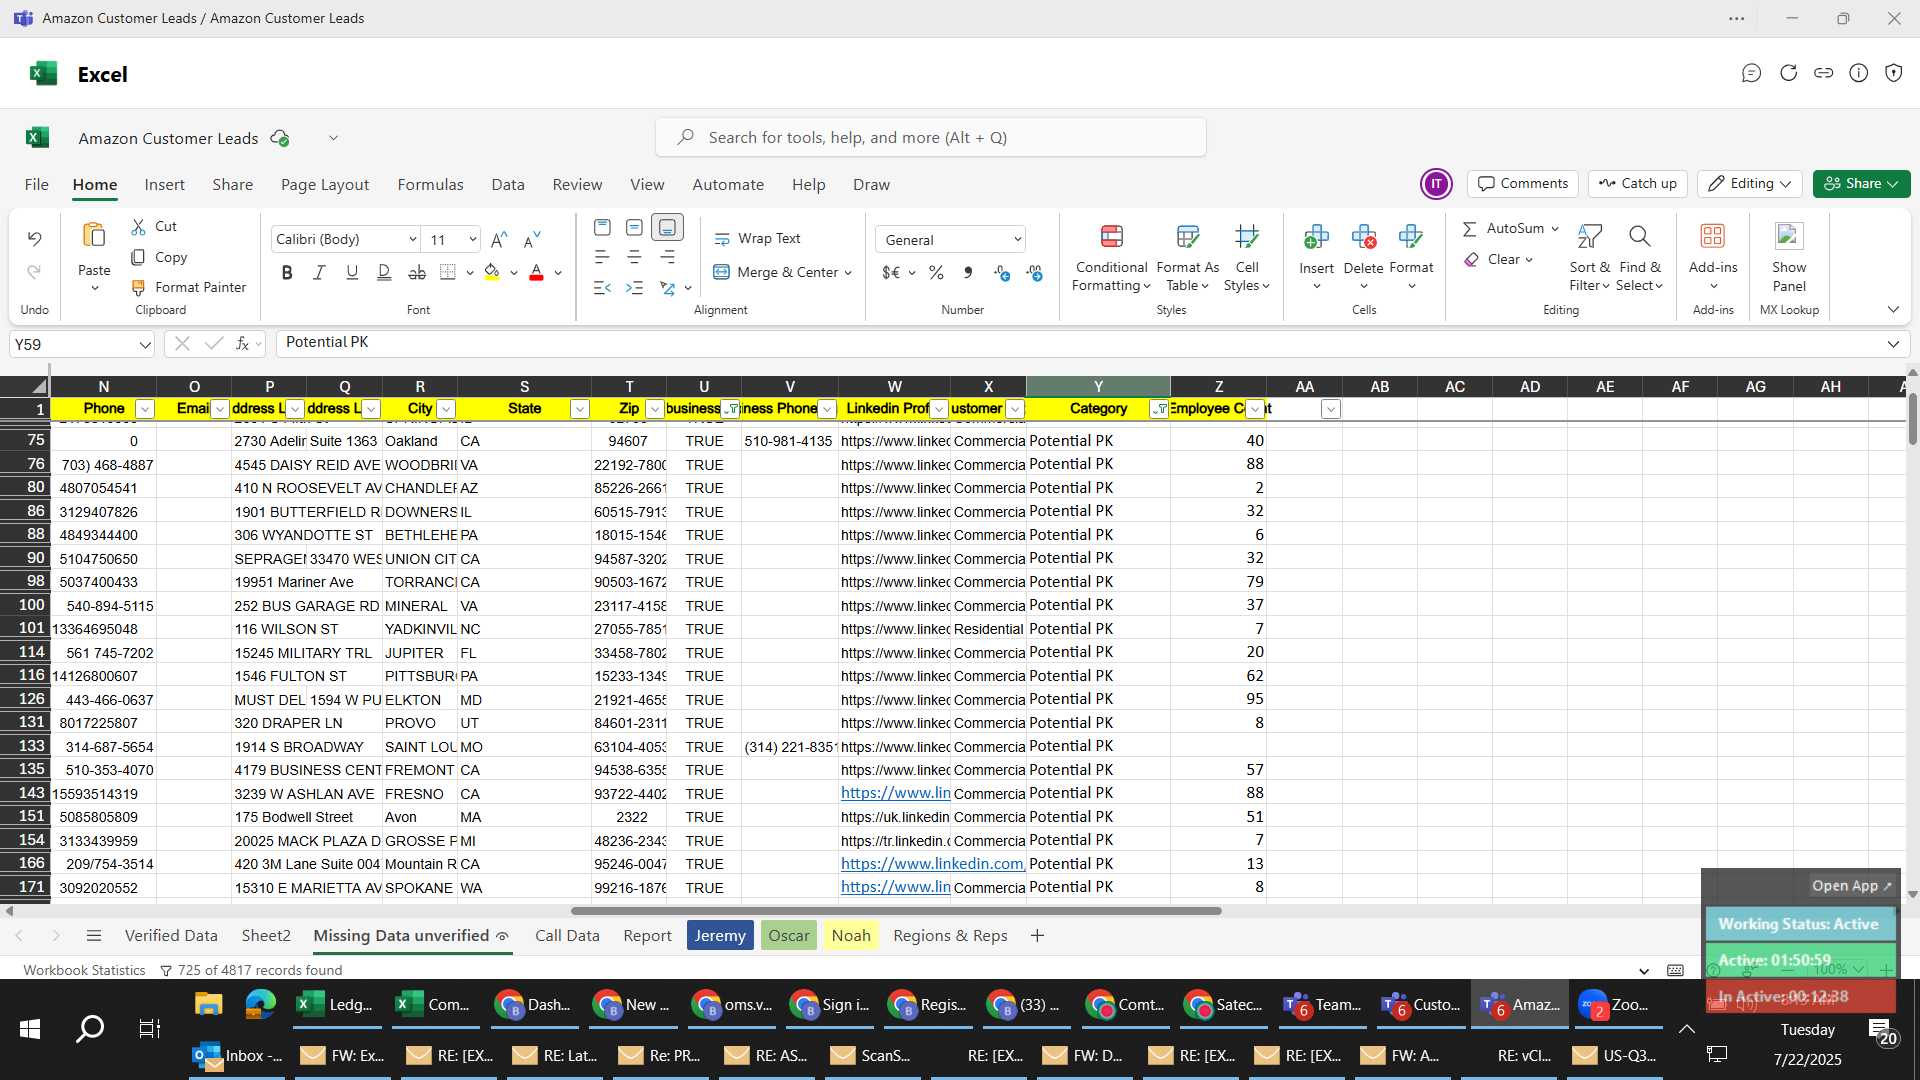Increase font size with large A icon
This screenshot has height=1080, width=1920.
[x=498, y=239]
